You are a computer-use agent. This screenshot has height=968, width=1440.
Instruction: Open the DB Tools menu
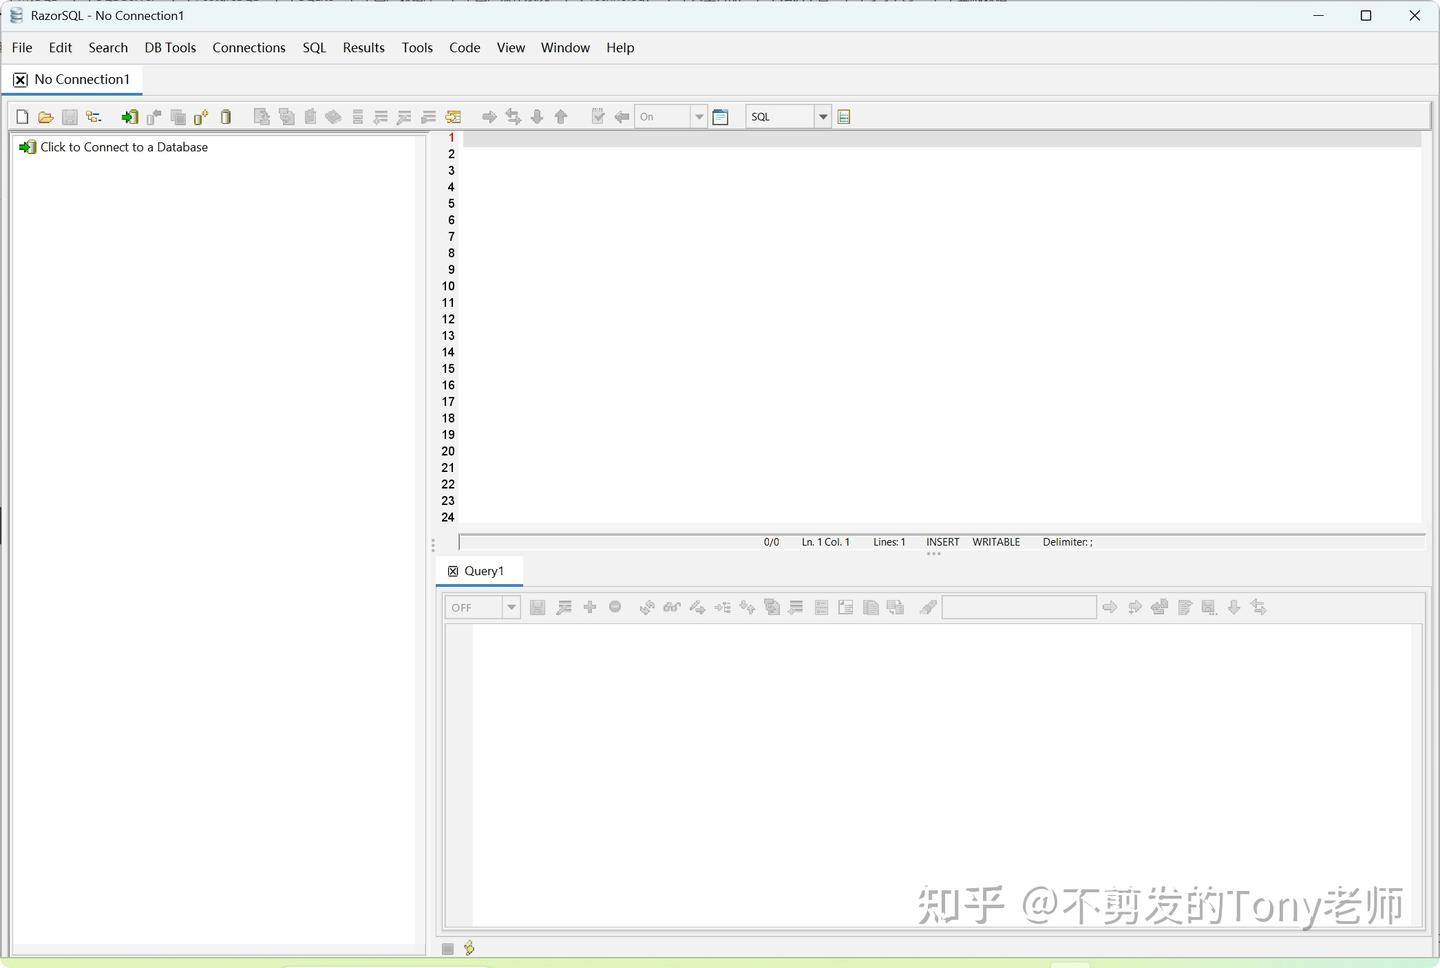[170, 48]
